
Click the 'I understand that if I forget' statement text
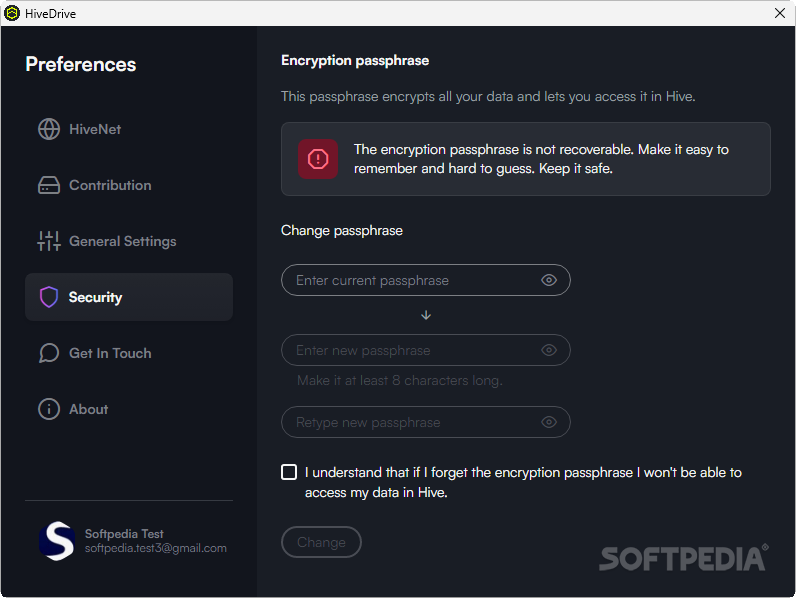click(x=523, y=482)
